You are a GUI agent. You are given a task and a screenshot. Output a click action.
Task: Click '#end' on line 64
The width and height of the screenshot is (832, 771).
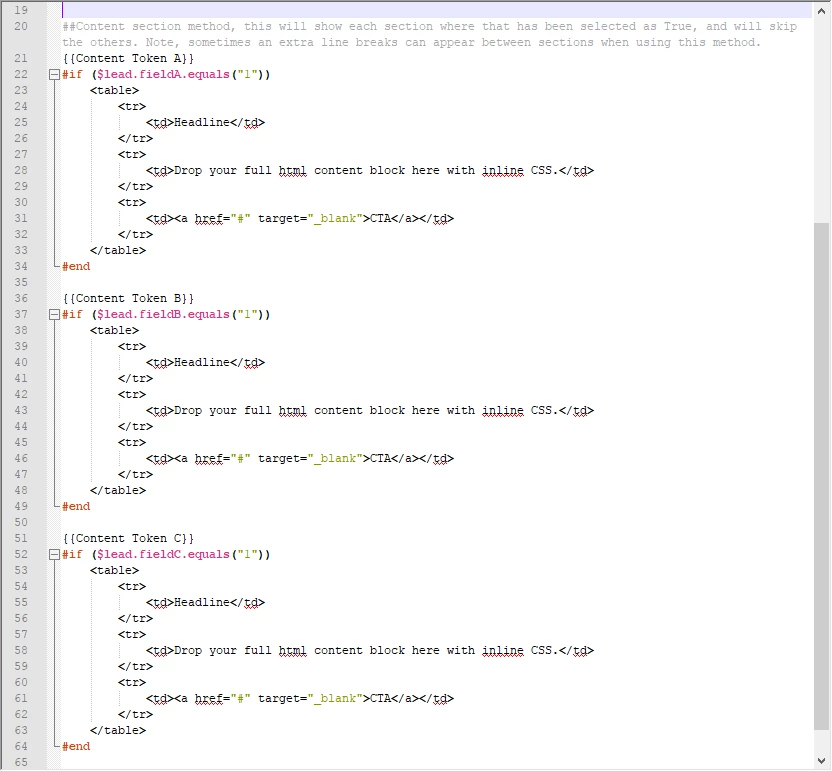tap(76, 746)
